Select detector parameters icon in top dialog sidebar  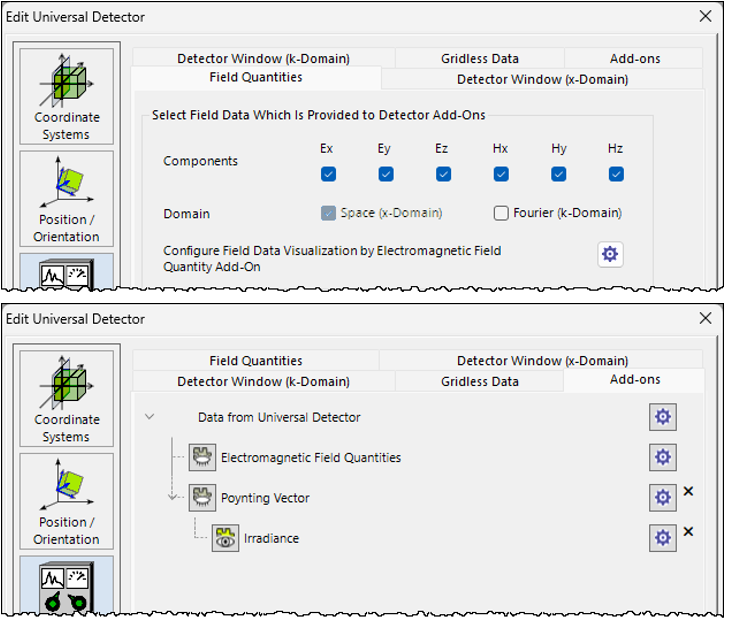[66, 272]
